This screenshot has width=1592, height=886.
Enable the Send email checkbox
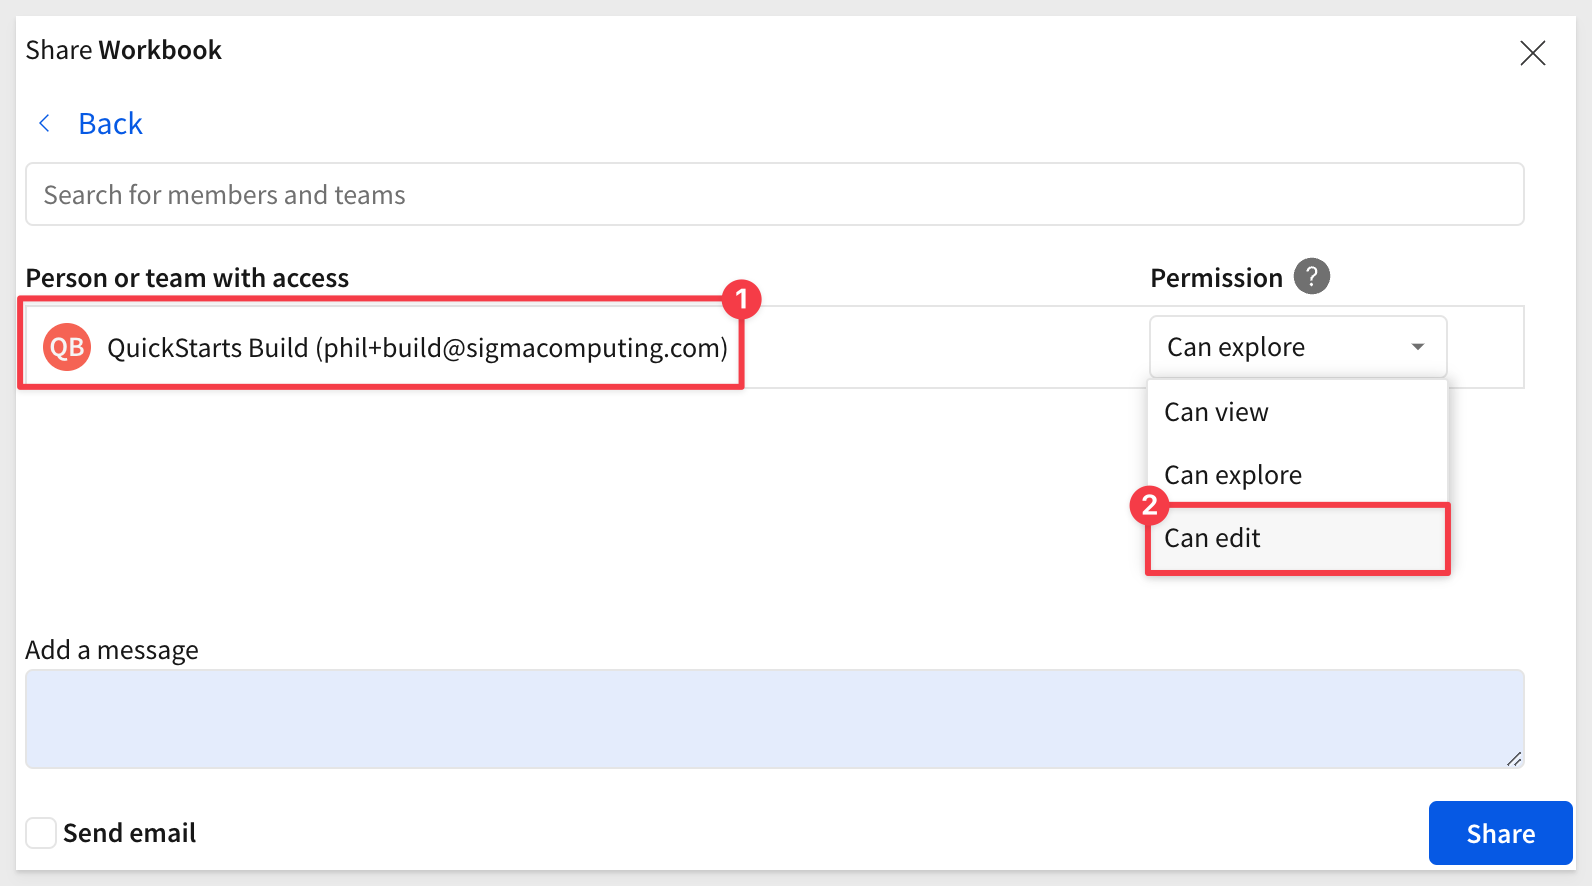point(41,833)
